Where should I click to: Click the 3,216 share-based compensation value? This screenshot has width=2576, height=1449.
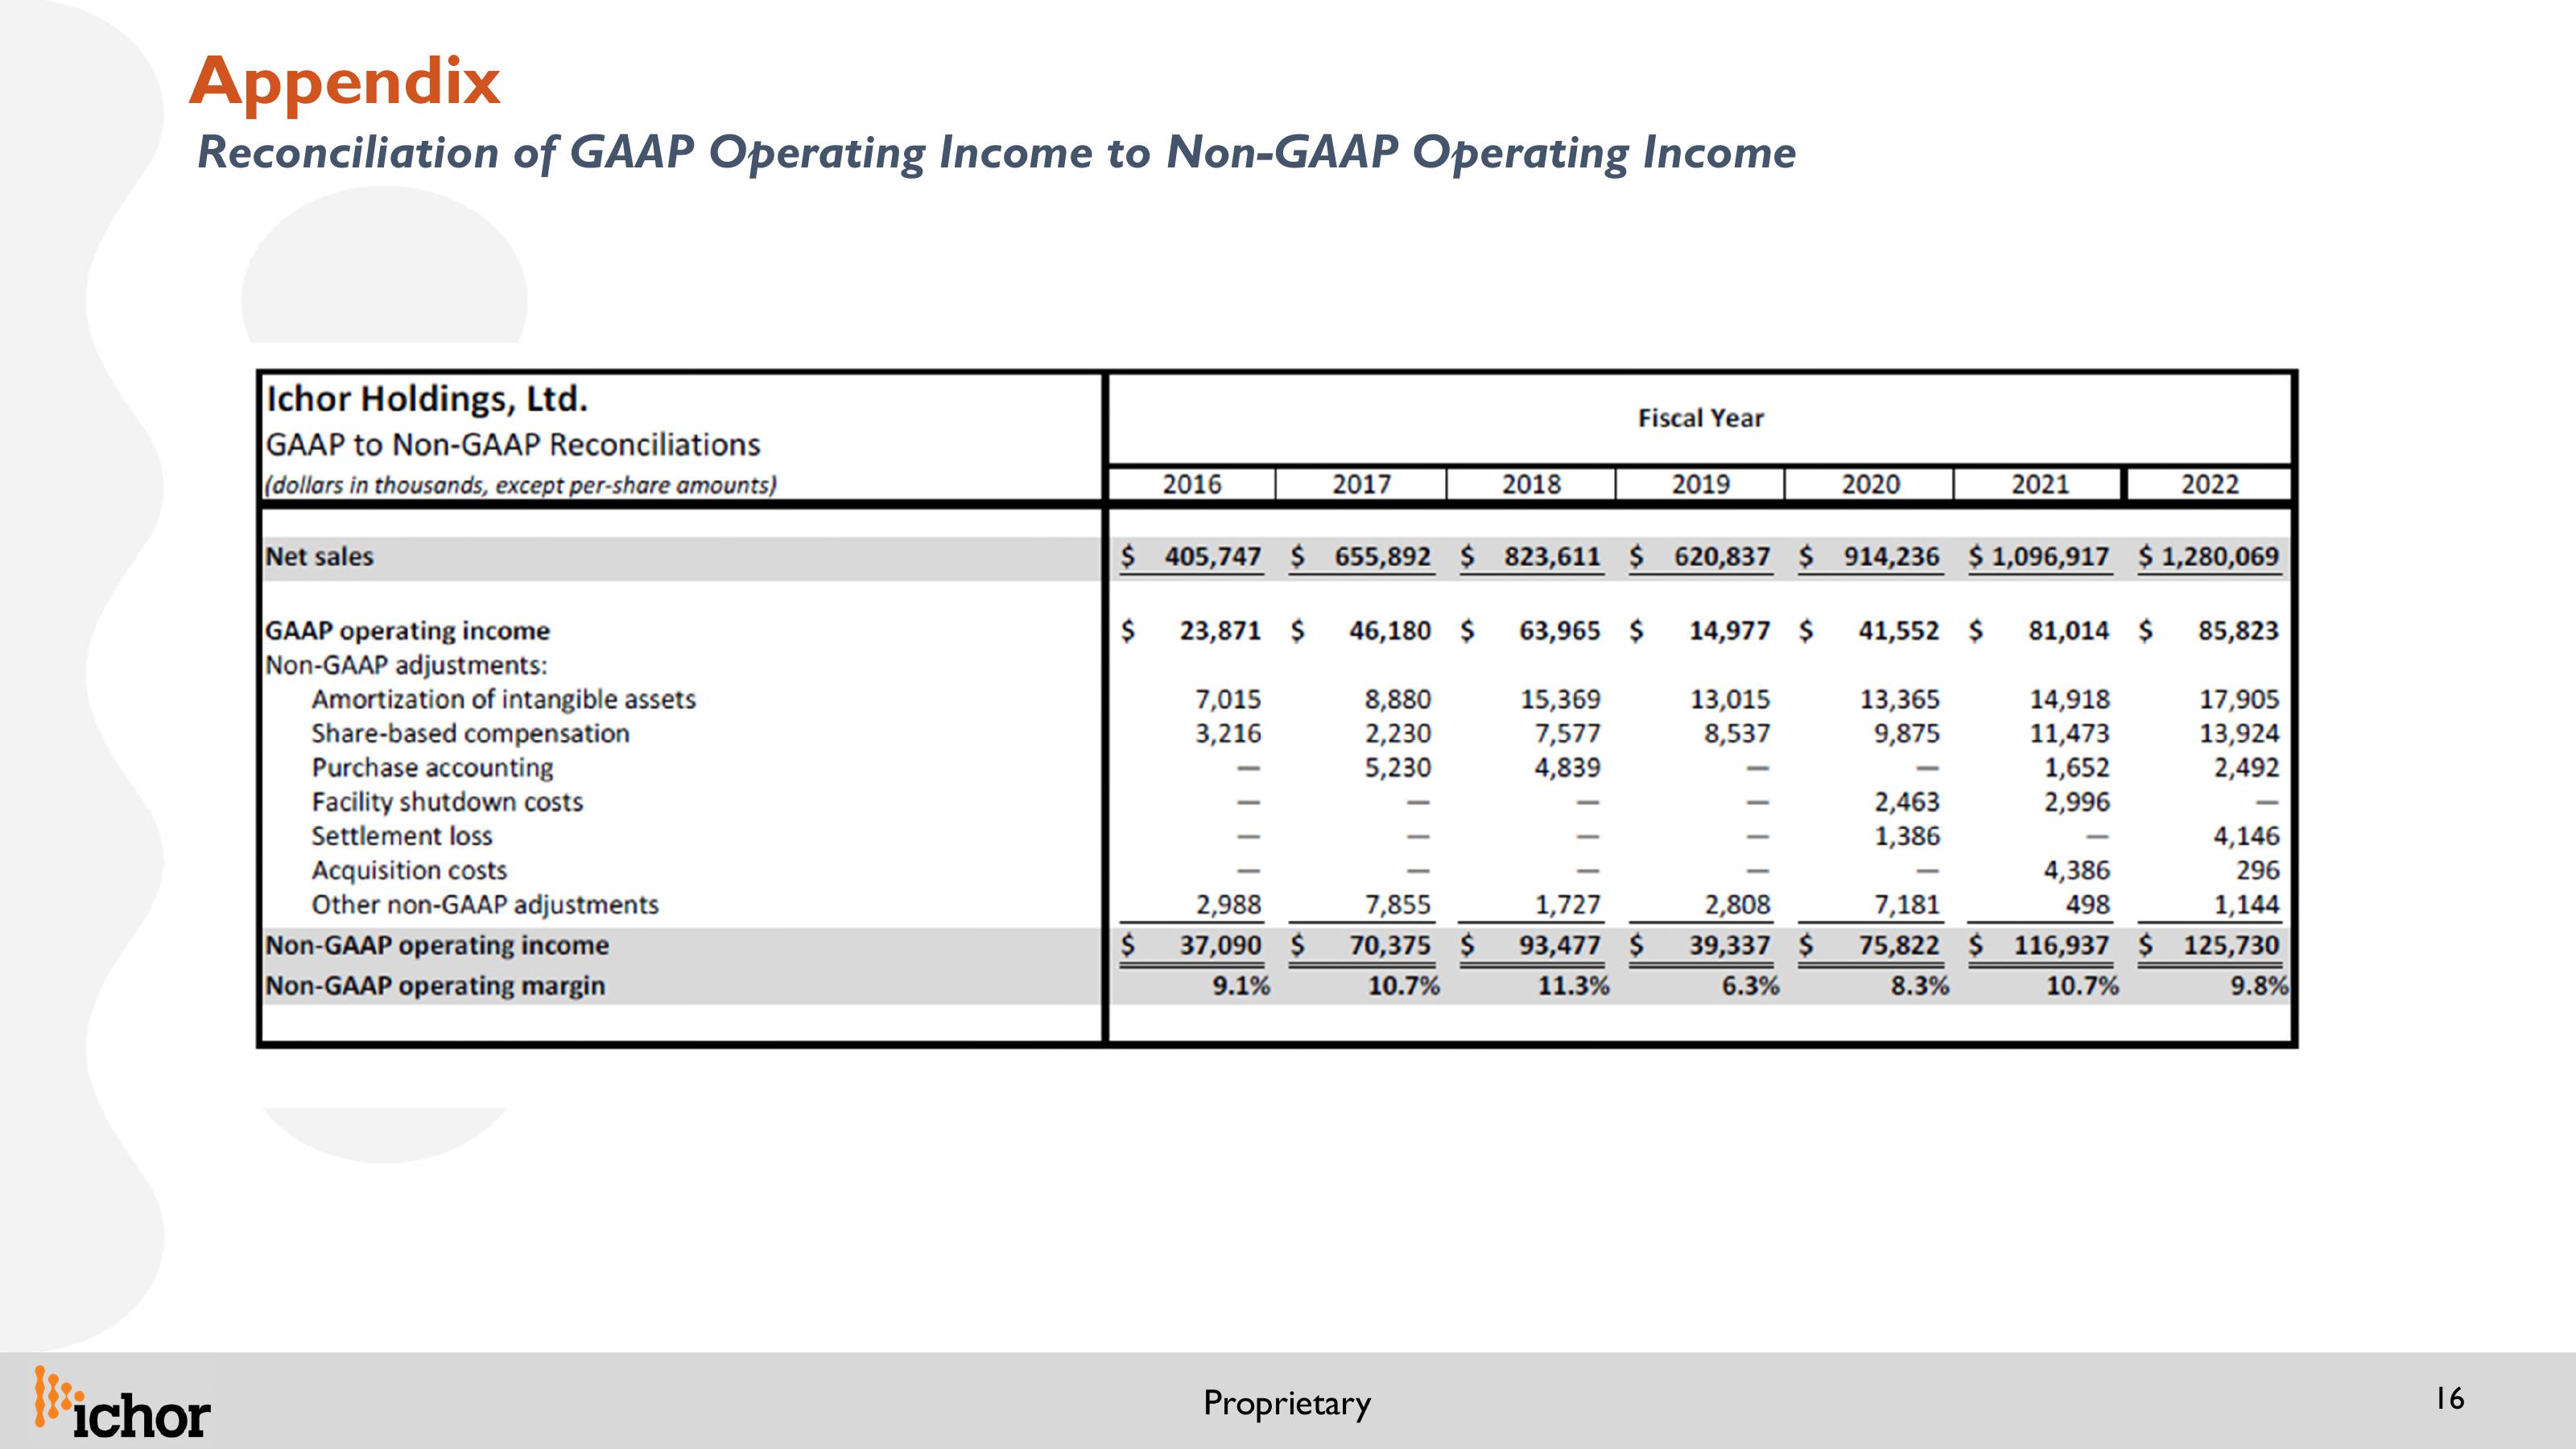pos(1229,733)
